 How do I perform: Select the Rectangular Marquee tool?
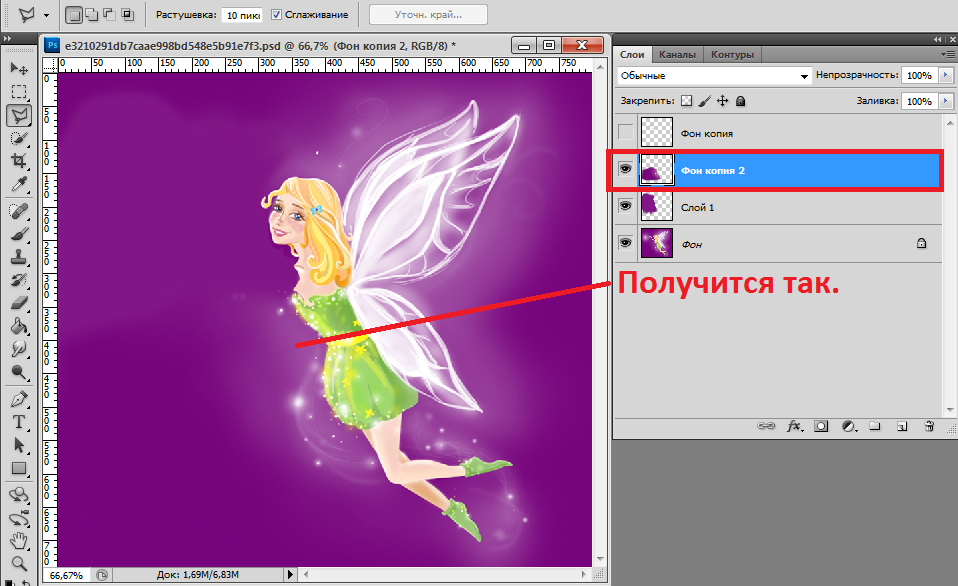coord(18,91)
